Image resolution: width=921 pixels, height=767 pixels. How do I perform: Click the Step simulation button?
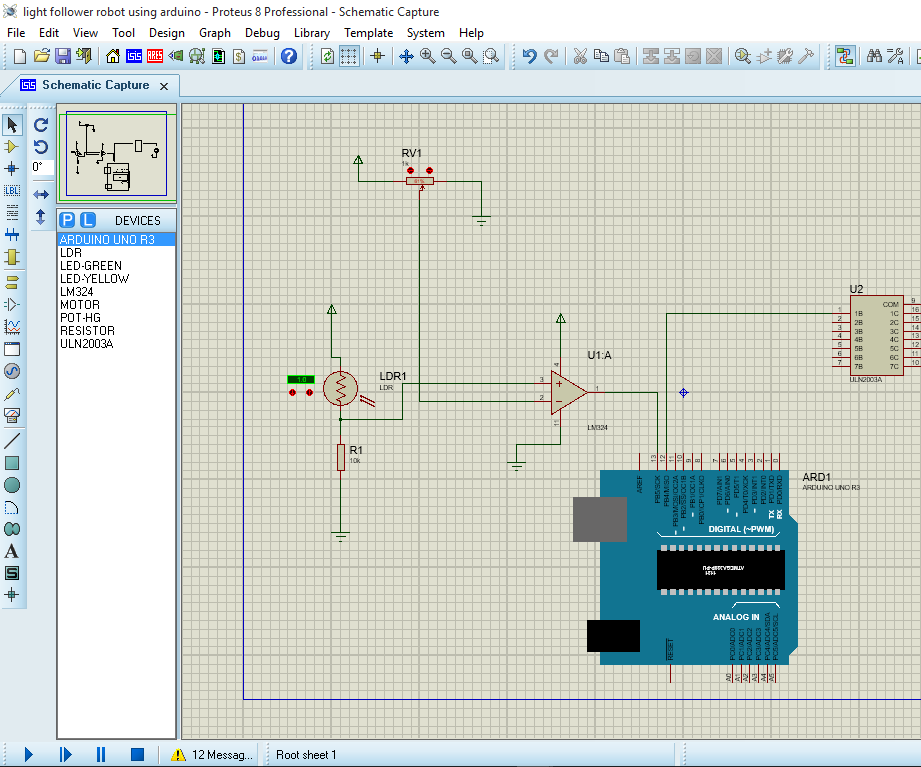[x=65, y=754]
